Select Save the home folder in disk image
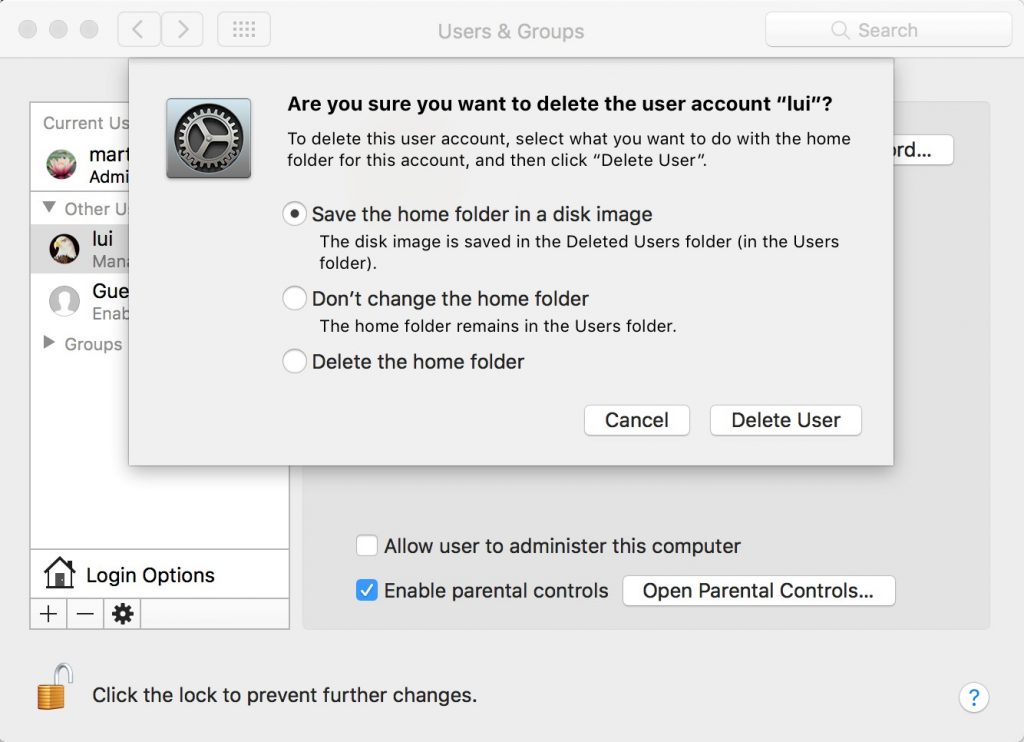This screenshot has height=742, width=1024. pyautogui.click(x=294, y=214)
